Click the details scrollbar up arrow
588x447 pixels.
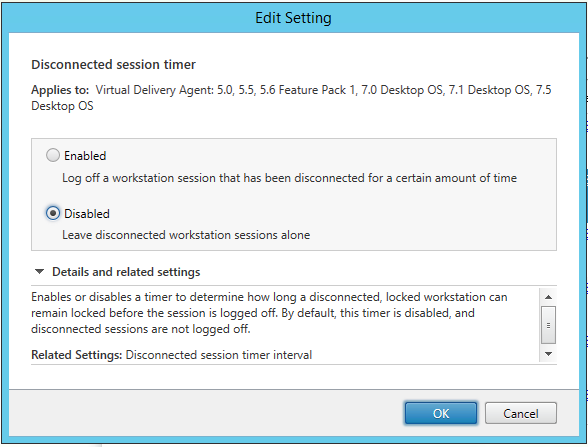[548, 297]
